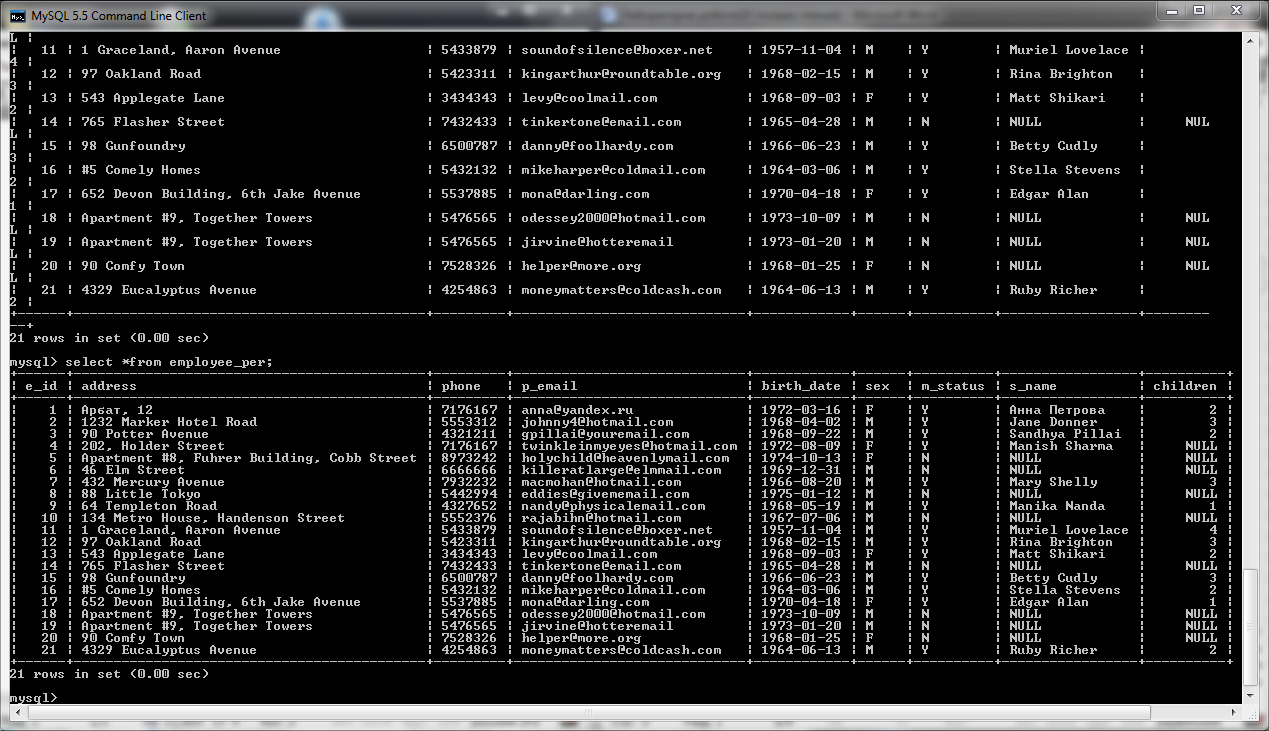Click the address '64 Templeton Road'
The image size is (1269, 731).
149,506
